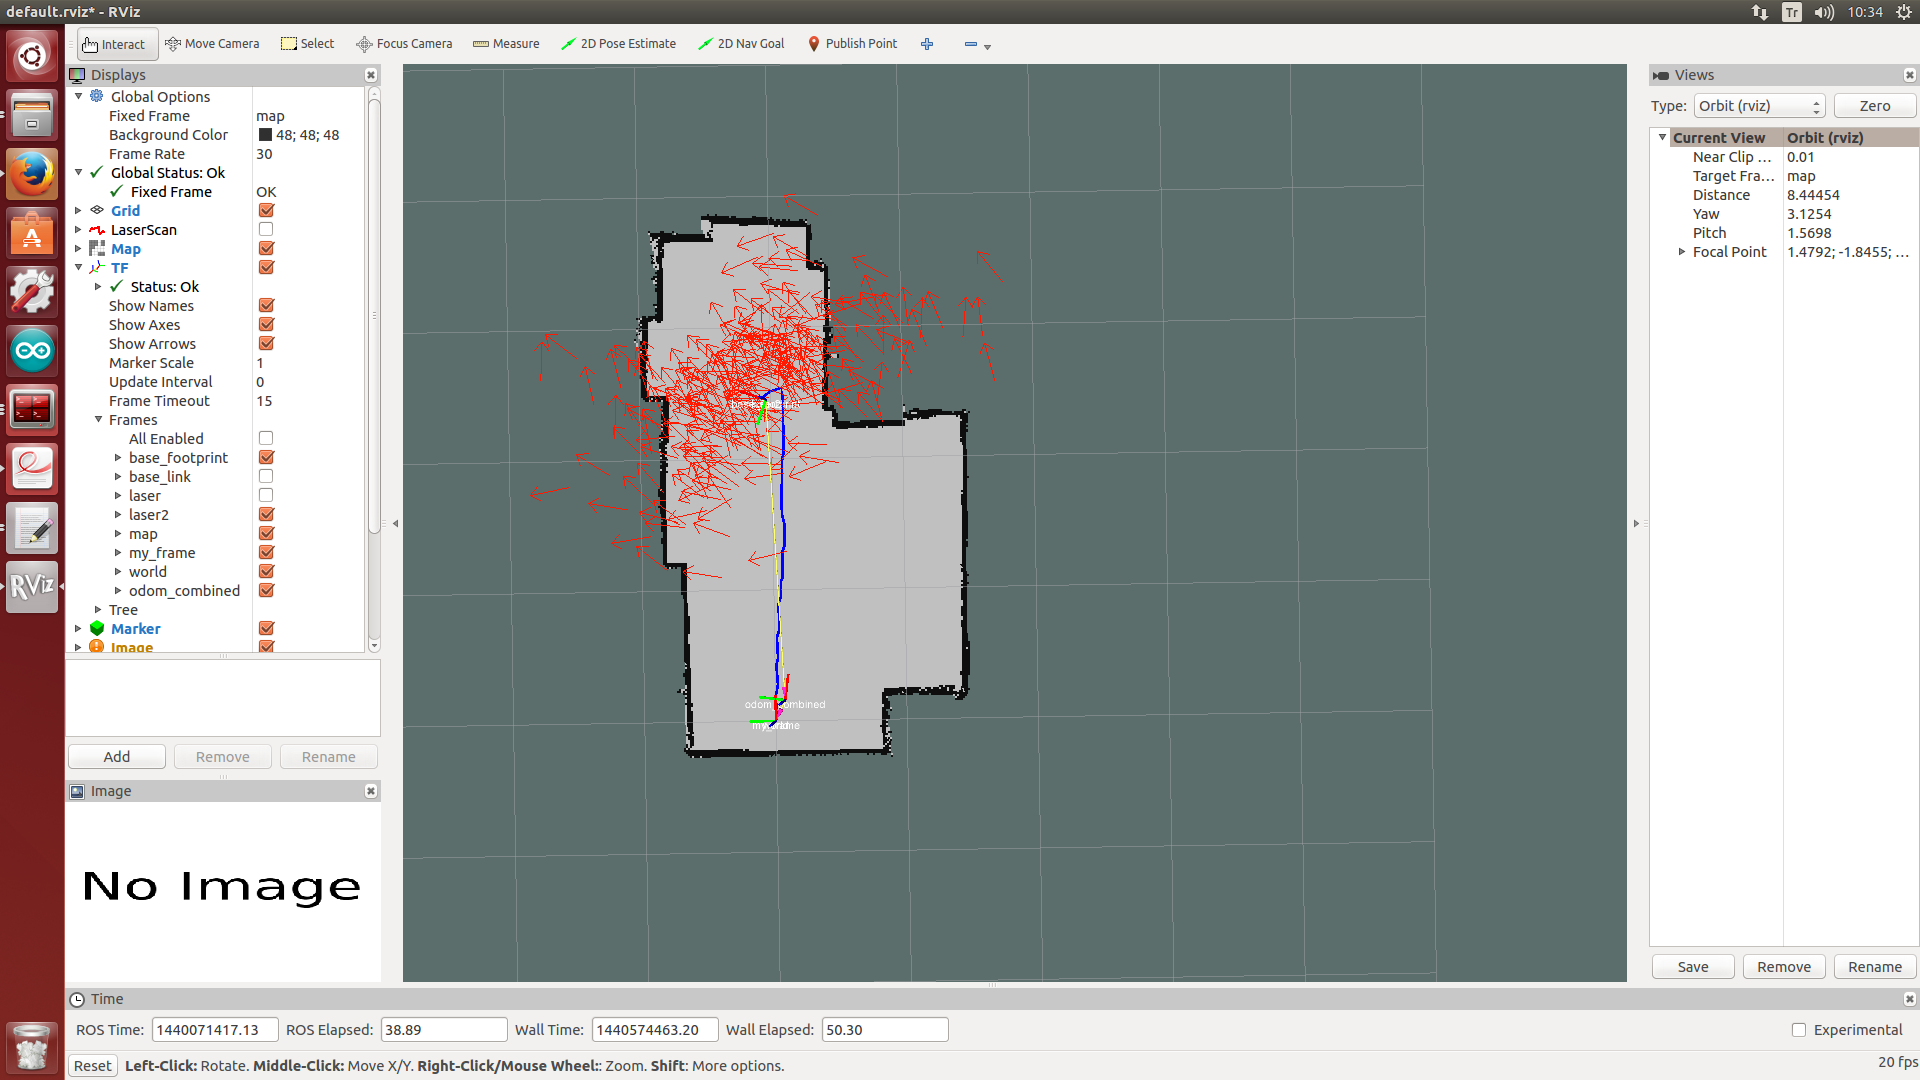Viewport: 1920px width, 1080px height.
Task: Select the Interact tool
Action: coord(115,44)
